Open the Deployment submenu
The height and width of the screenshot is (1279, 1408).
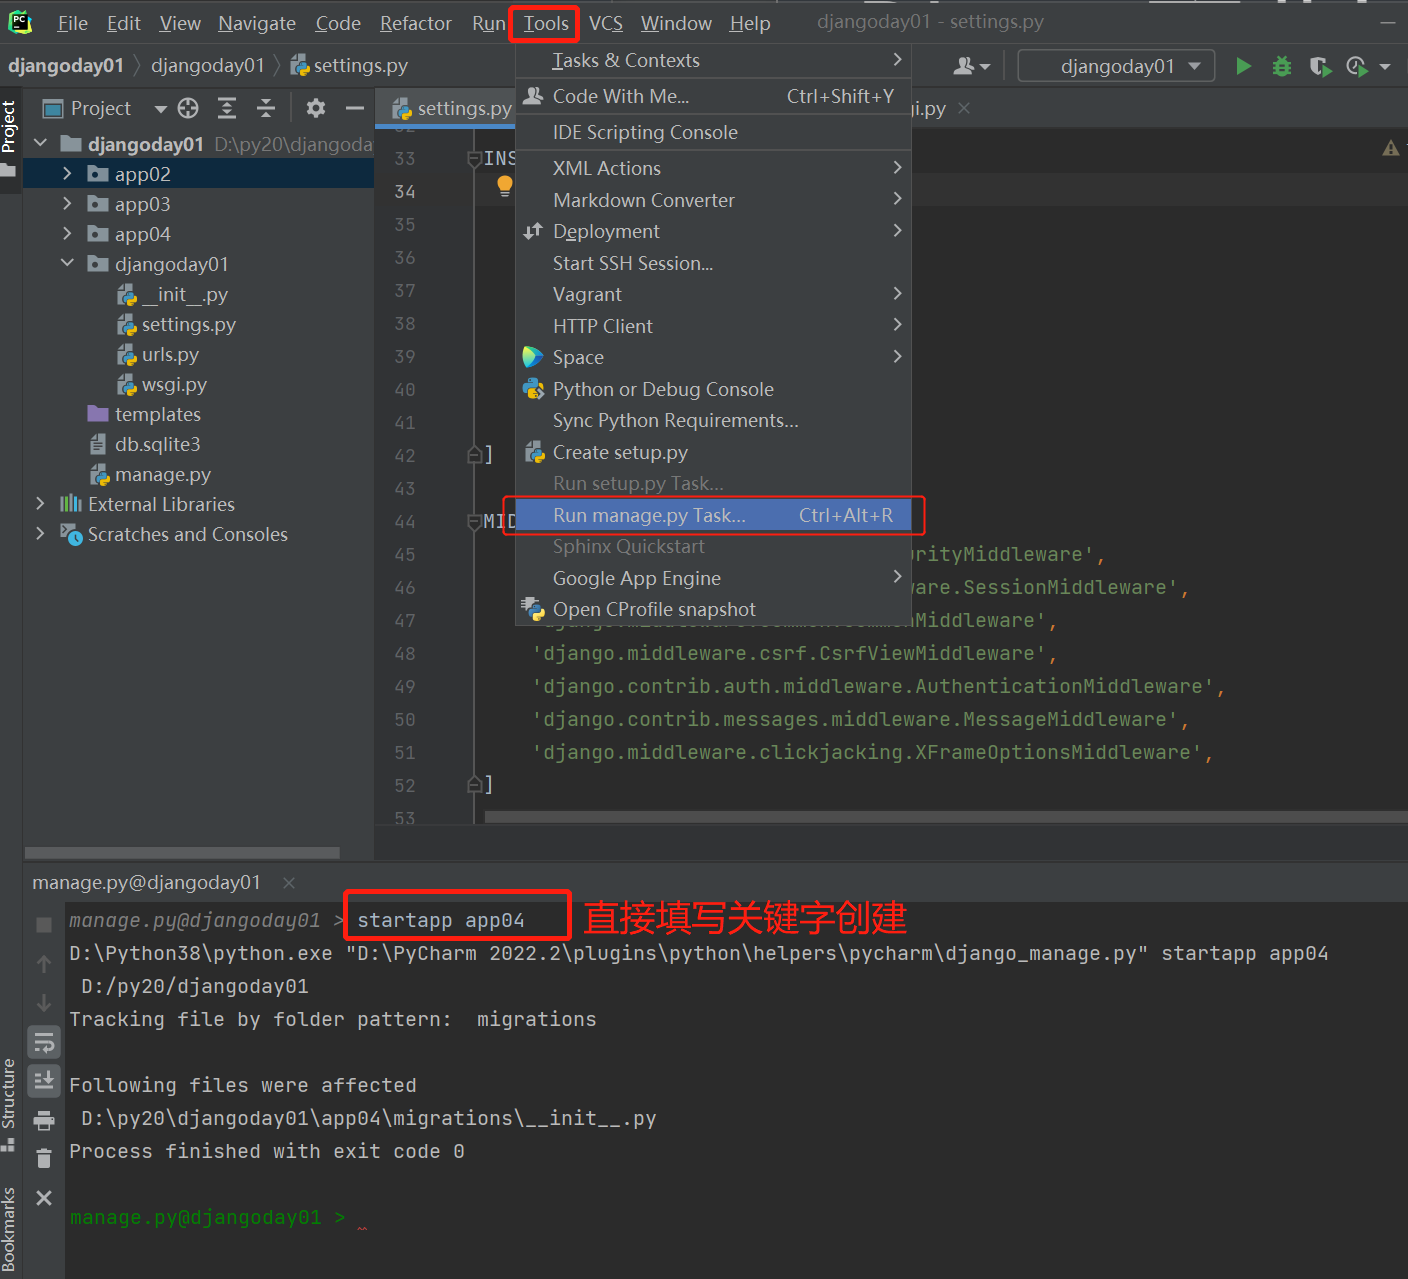pyautogui.click(x=713, y=231)
